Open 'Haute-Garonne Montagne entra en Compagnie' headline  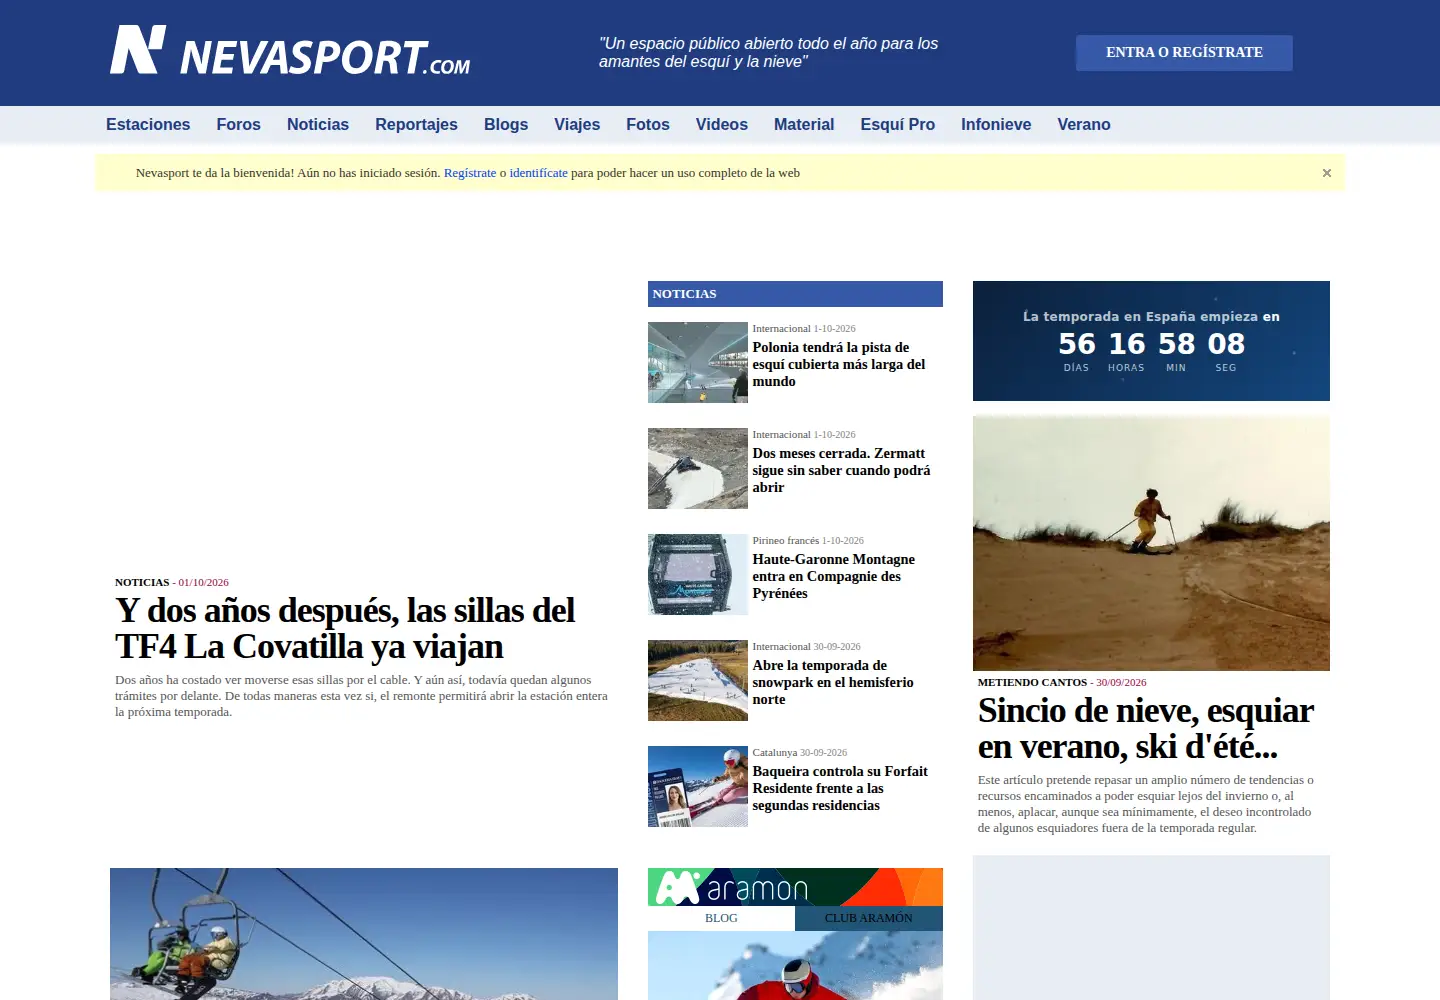834,577
